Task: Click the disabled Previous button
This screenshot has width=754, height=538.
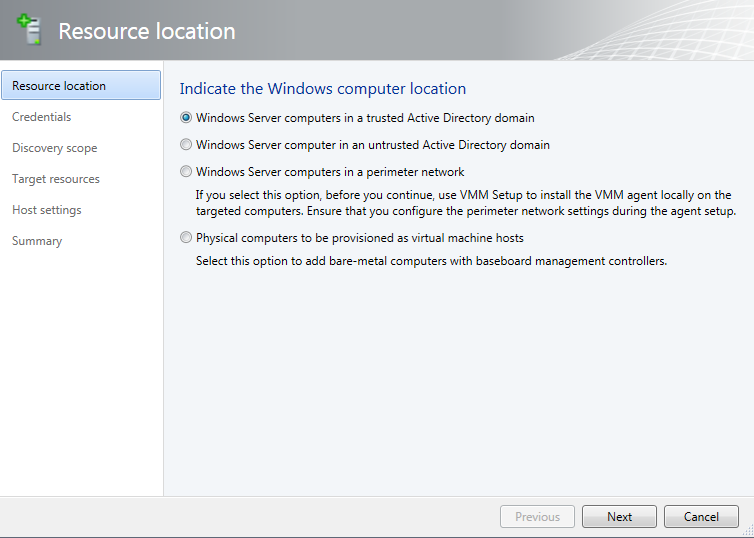Action: click(x=537, y=516)
